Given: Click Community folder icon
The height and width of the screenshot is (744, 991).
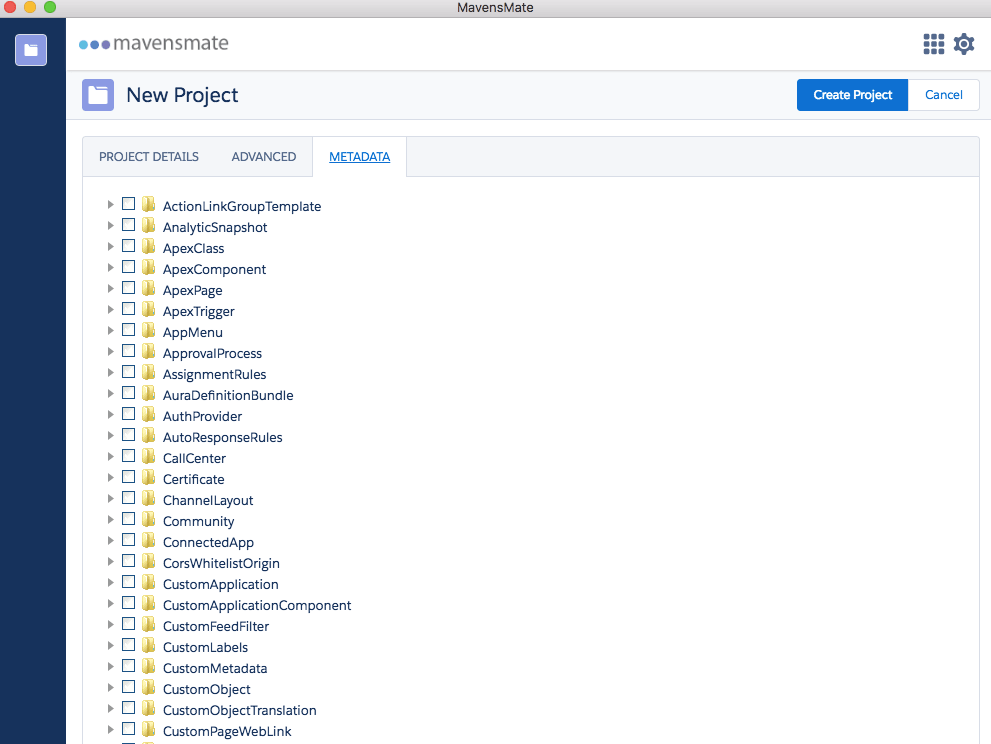Looking at the screenshot, I should click(149, 519).
